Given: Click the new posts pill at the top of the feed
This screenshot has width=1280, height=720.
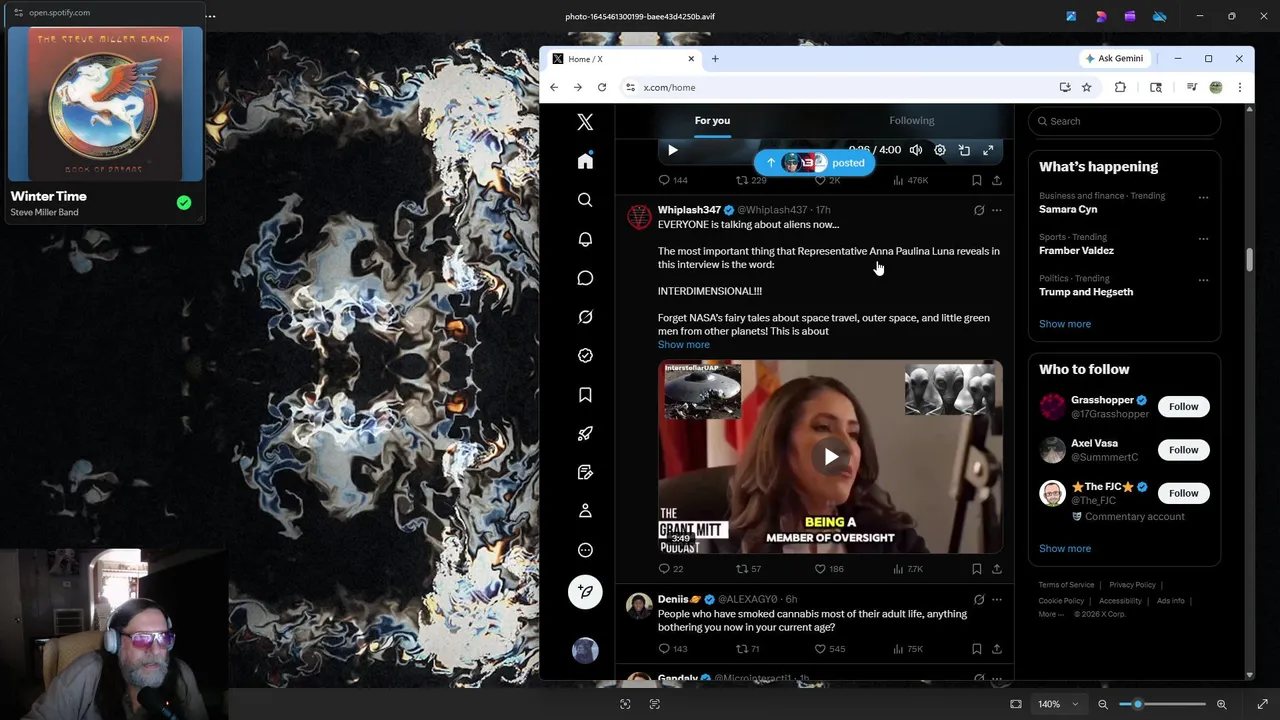Looking at the screenshot, I should [815, 163].
